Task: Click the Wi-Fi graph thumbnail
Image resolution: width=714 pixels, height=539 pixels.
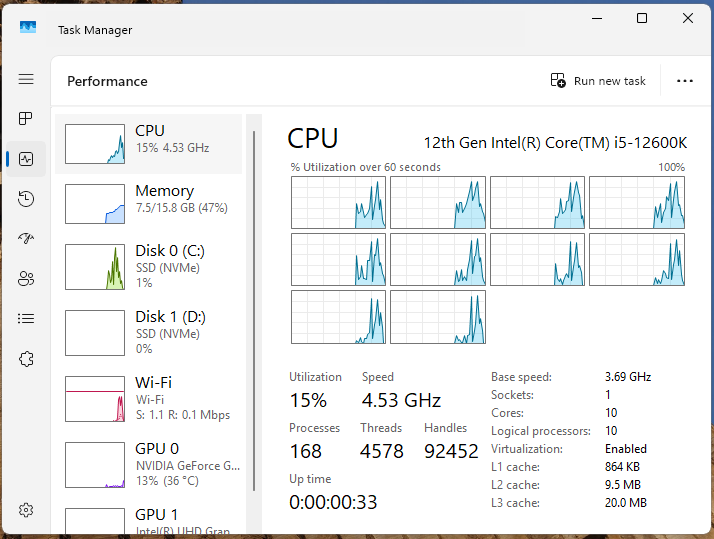Action: [x=95, y=399]
